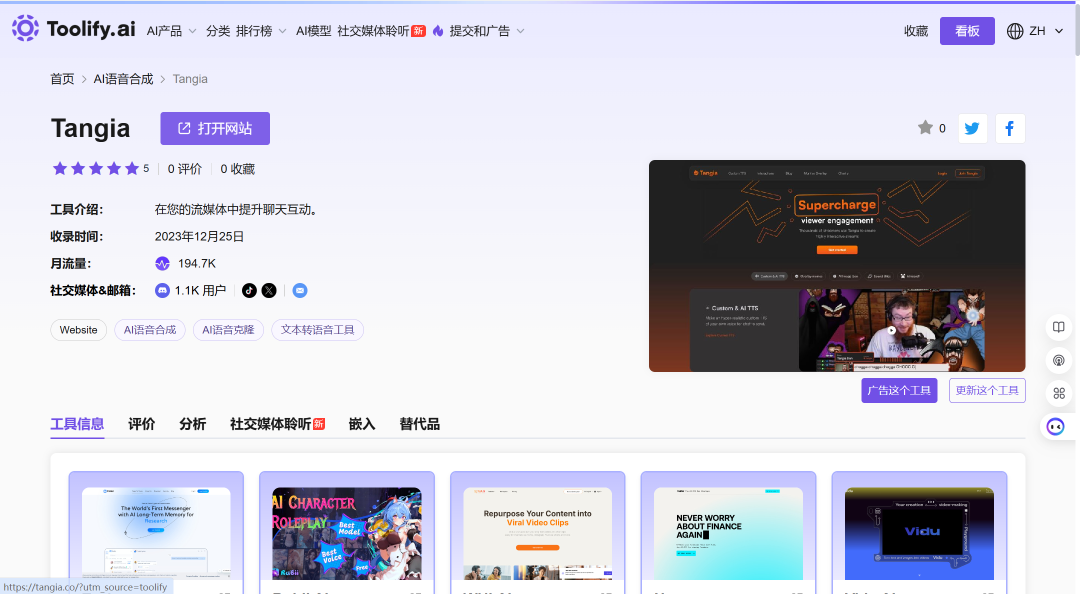Switch to the 替代品 tab
Viewport: 1080px width, 594px height.
419,424
